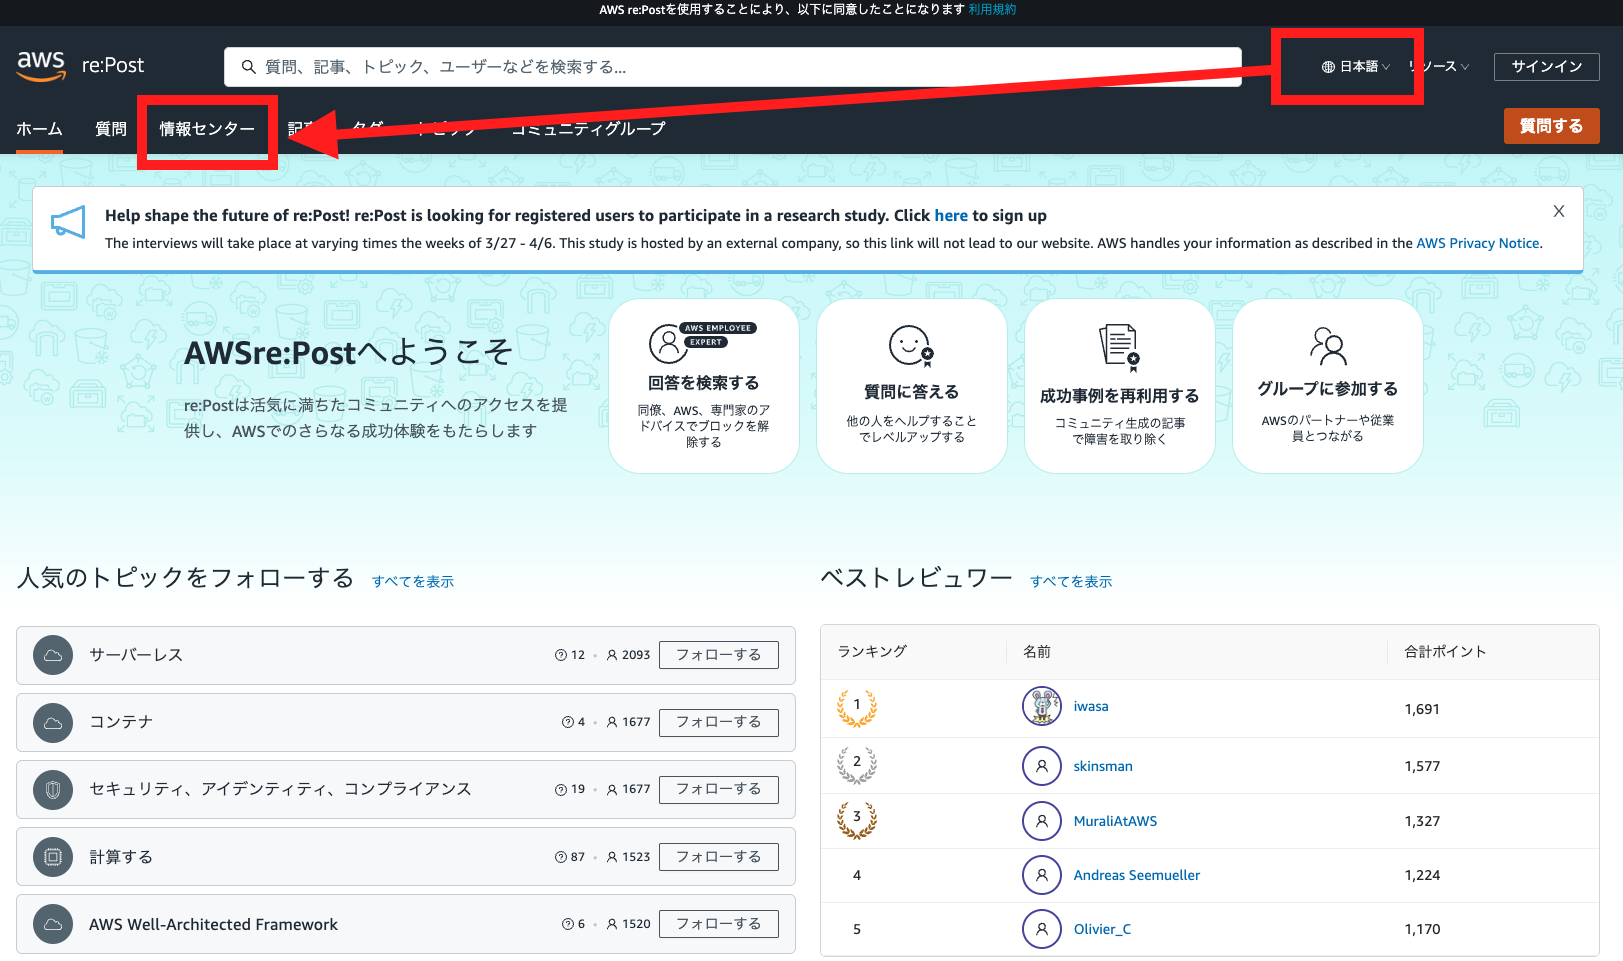Select the 質問 tab
Image resolution: width=1623 pixels, height=961 pixels.
pyautogui.click(x=109, y=128)
